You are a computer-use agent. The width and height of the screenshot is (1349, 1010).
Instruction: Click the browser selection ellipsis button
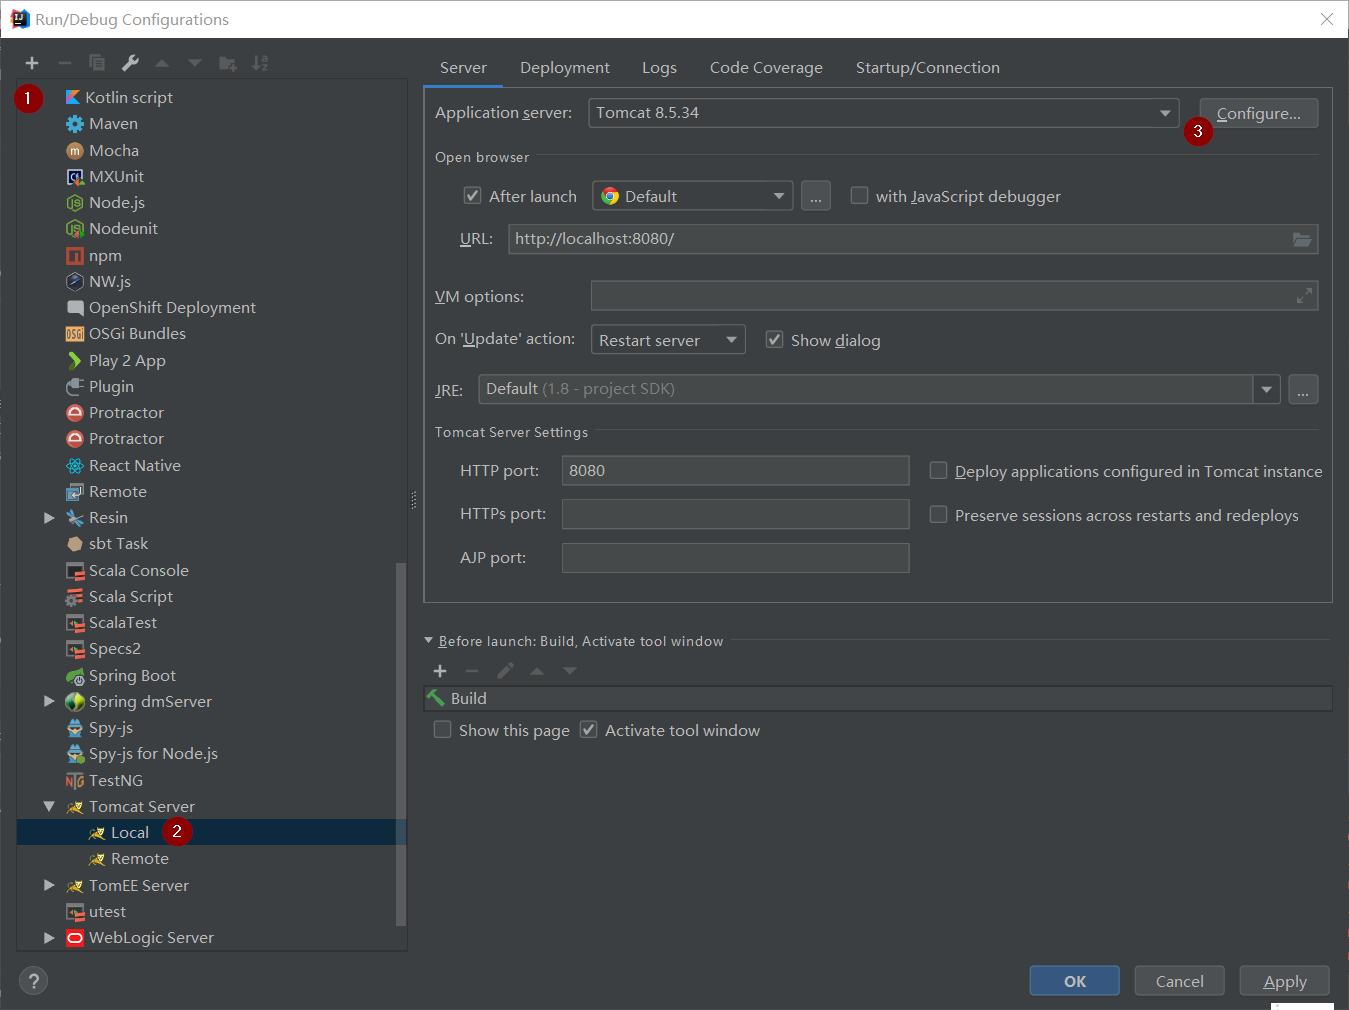tap(816, 196)
